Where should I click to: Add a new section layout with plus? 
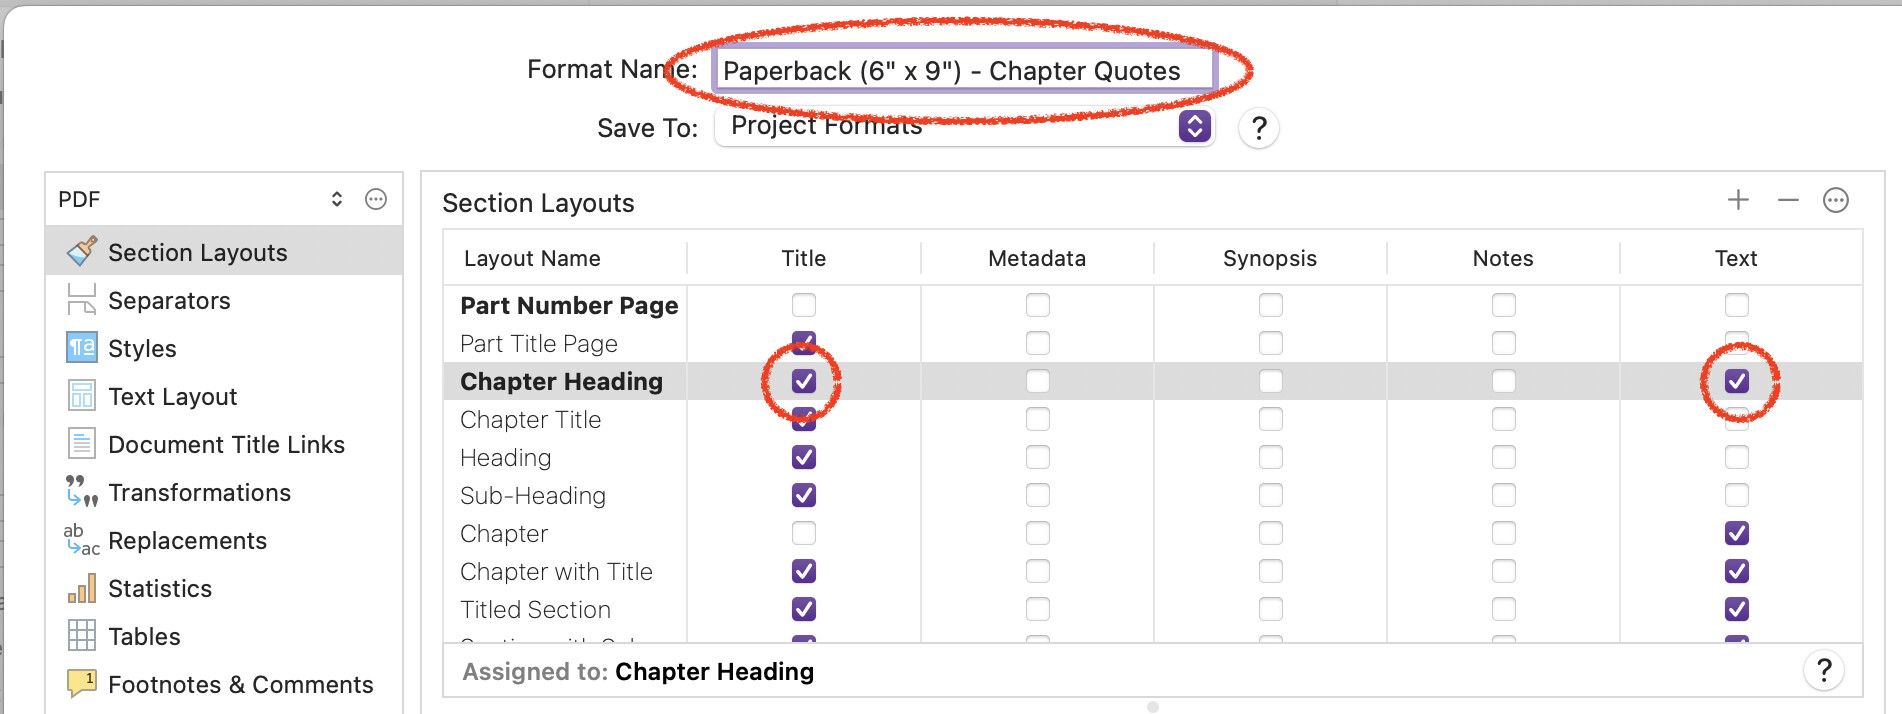[1738, 200]
